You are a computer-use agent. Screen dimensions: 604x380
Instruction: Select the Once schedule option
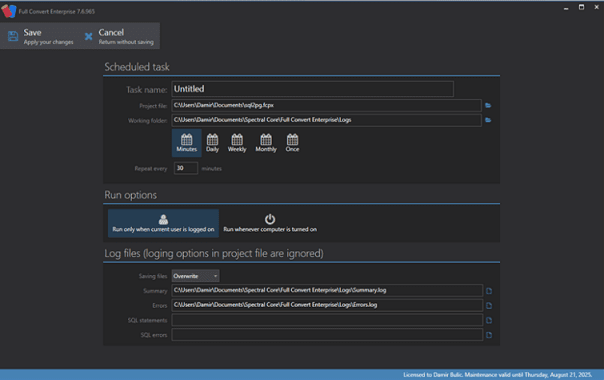point(292,143)
